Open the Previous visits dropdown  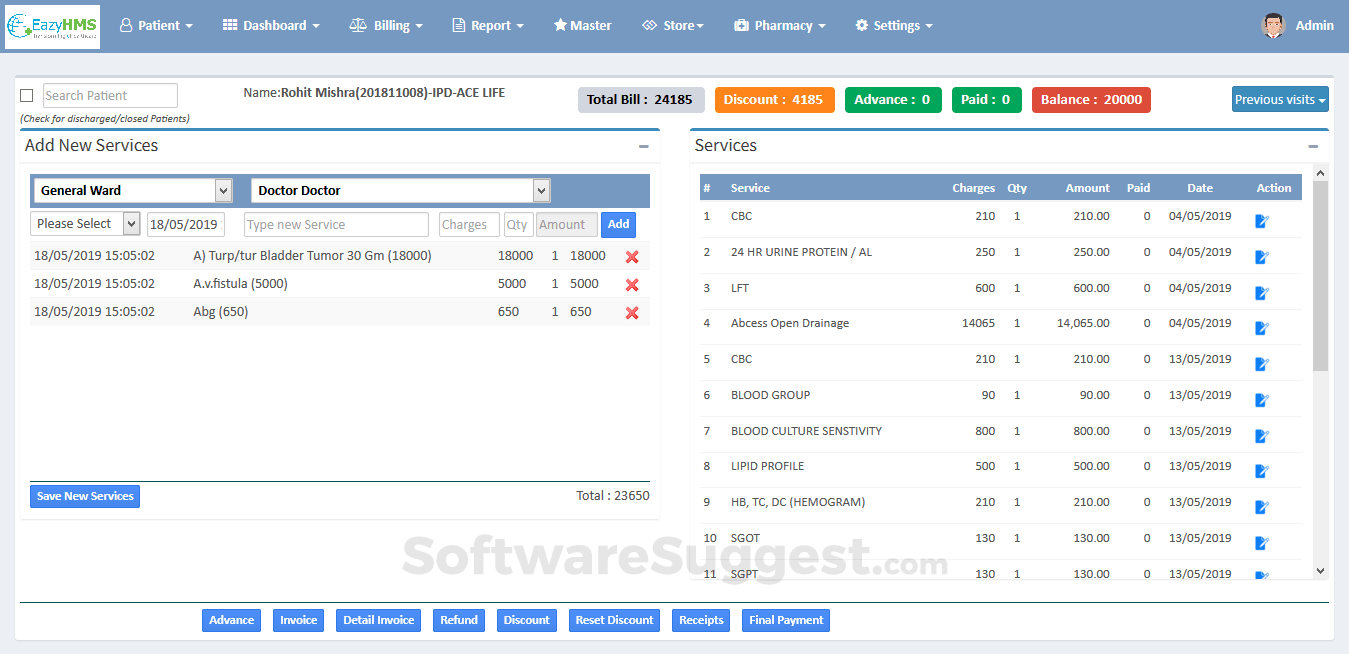pyautogui.click(x=1280, y=100)
